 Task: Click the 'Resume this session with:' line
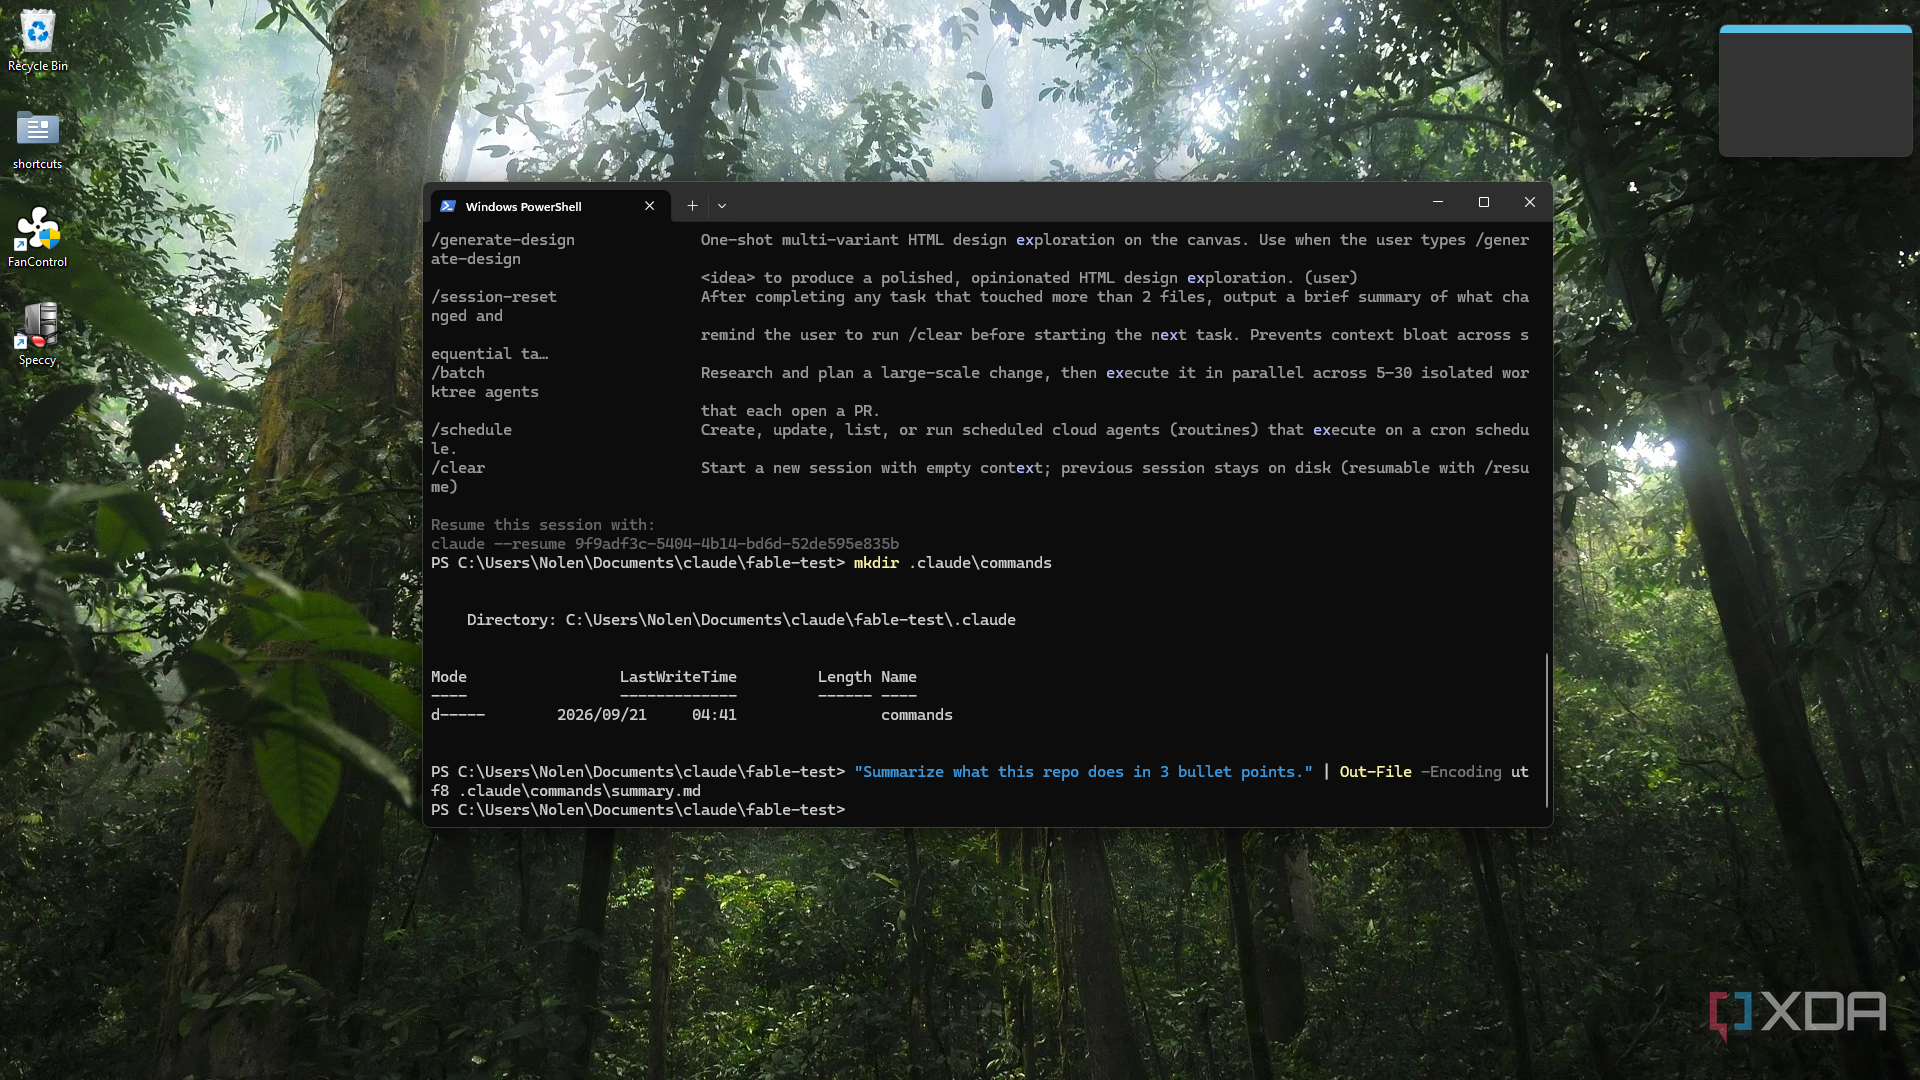tap(543, 525)
